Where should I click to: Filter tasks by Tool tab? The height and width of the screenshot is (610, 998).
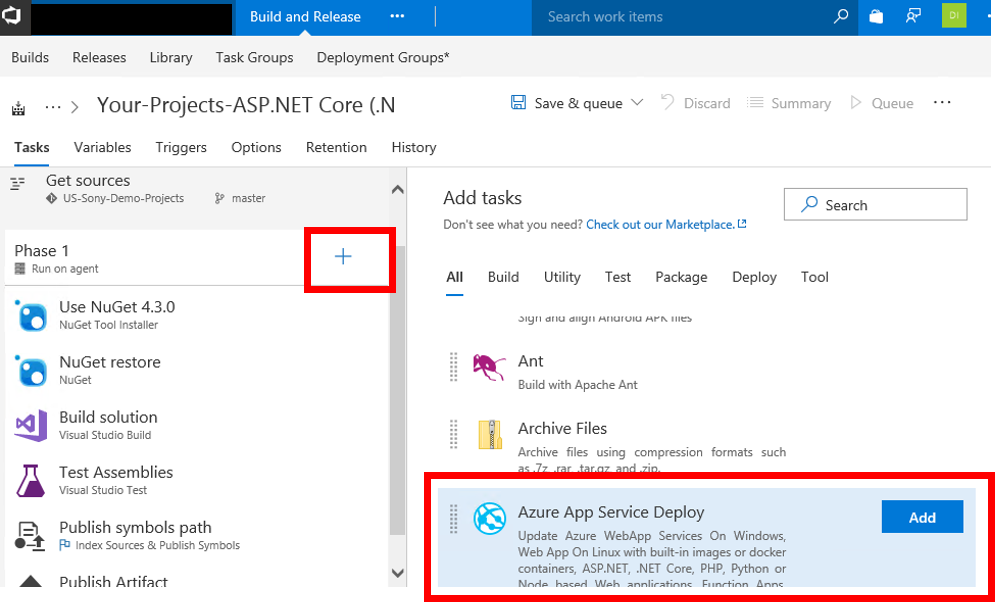(815, 278)
